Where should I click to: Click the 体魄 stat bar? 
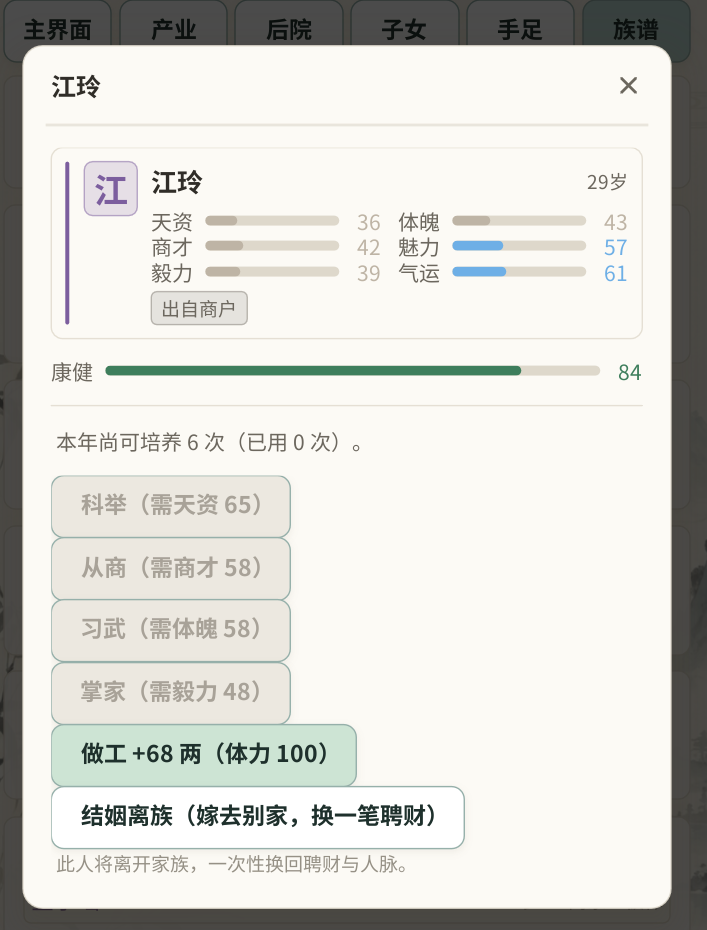[519, 221]
